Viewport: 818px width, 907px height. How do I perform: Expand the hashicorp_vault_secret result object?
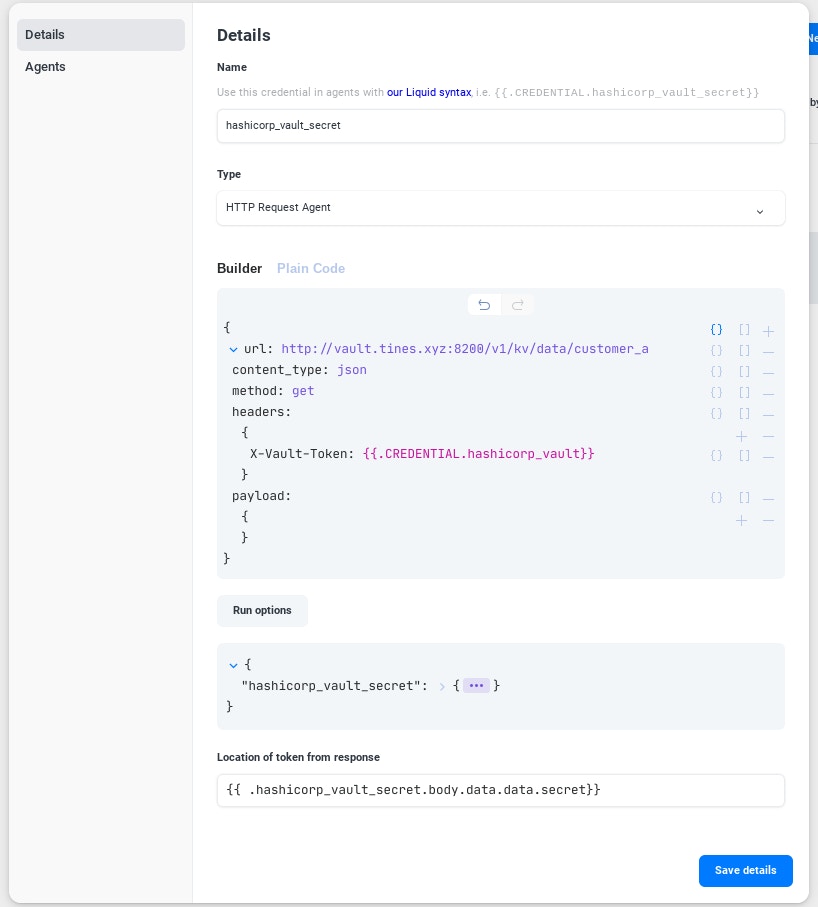(x=441, y=686)
